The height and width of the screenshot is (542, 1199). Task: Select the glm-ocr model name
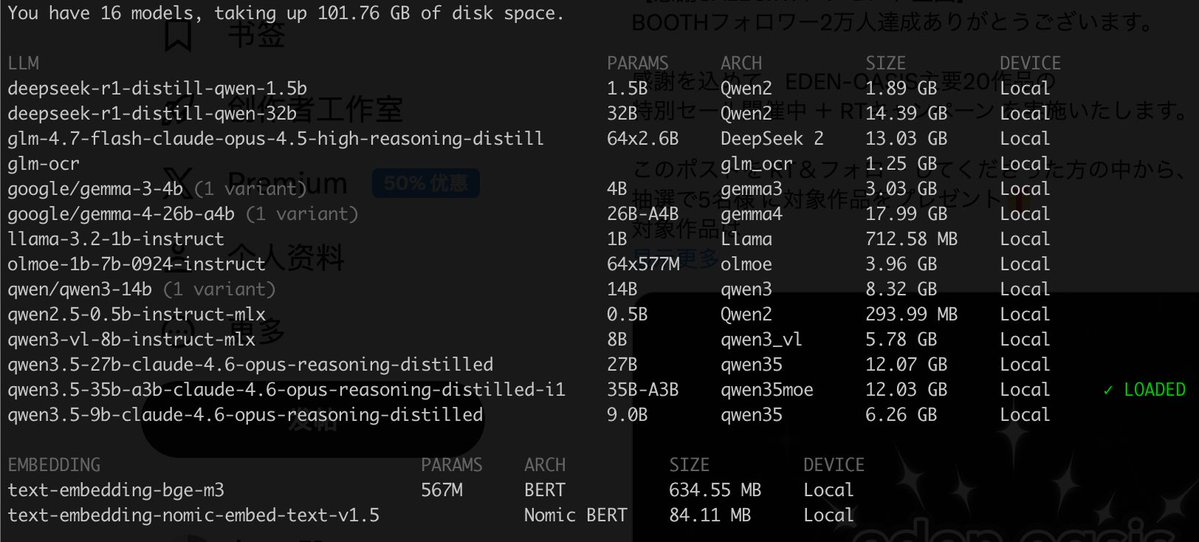pos(44,164)
